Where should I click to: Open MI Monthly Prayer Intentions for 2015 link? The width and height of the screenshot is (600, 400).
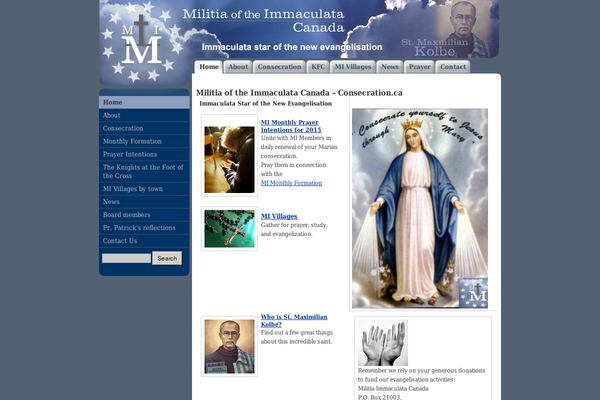pyautogui.click(x=291, y=126)
